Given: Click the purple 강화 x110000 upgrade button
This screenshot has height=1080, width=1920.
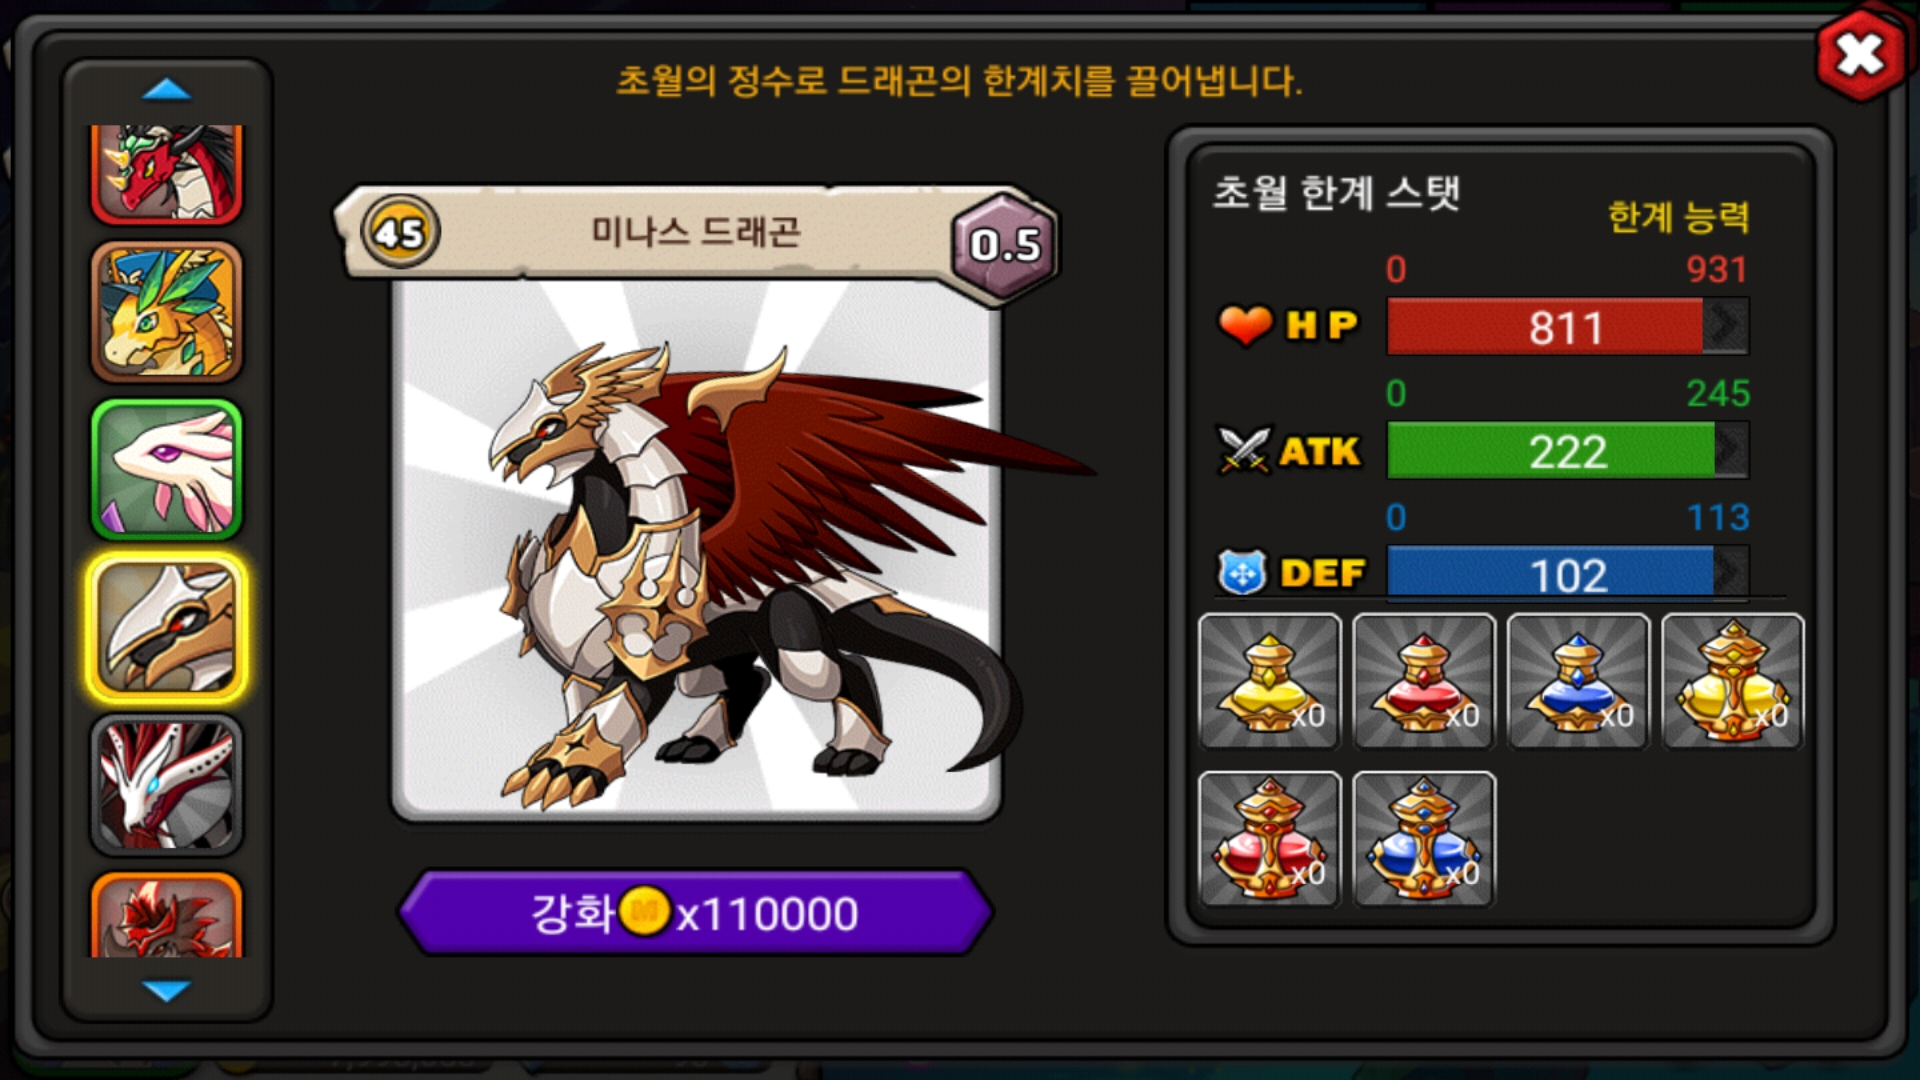Looking at the screenshot, I should point(695,912).
